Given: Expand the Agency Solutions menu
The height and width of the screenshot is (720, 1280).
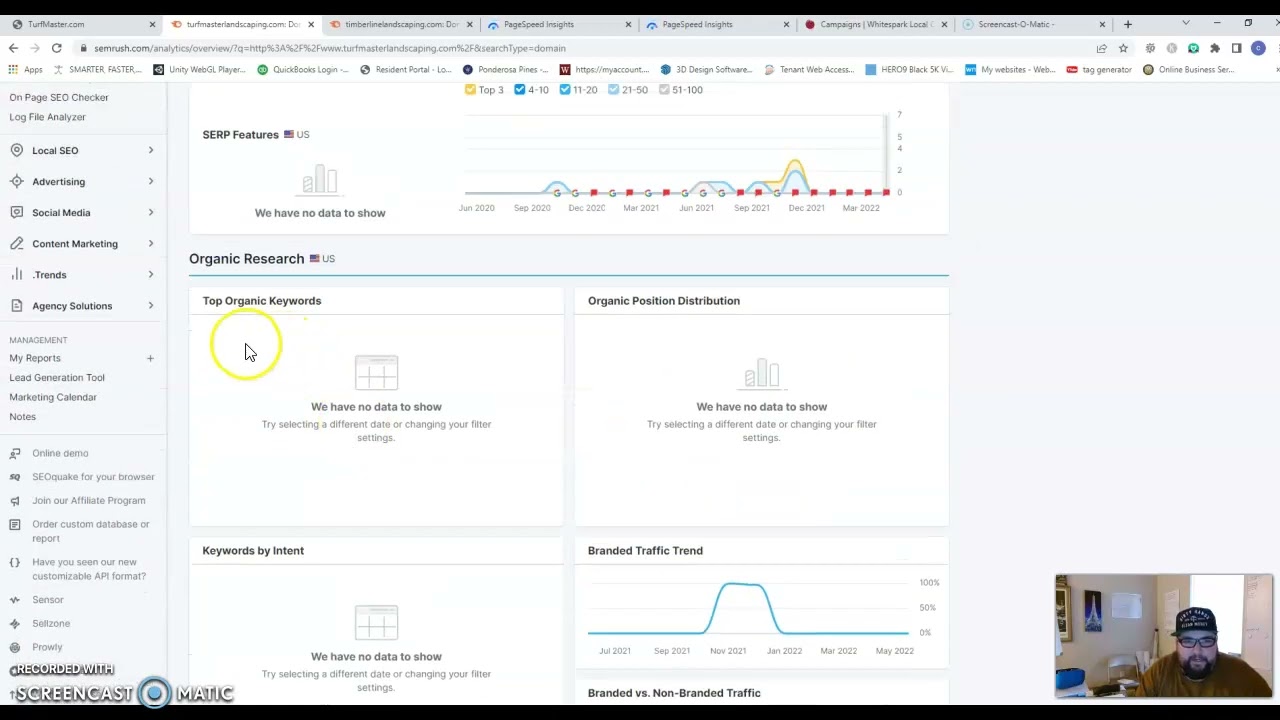Looking at the screenshot, I should pos(150,306).
